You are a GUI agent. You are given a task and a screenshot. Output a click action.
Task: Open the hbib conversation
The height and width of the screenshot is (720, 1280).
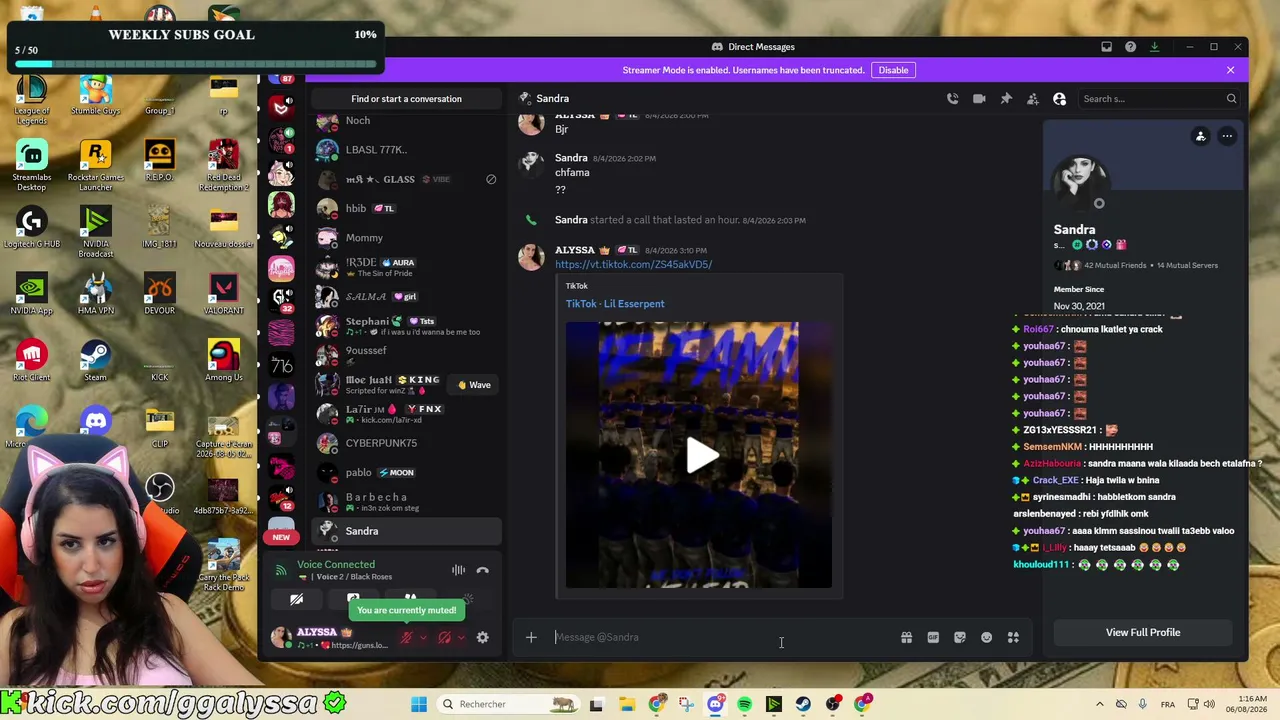click(x=406, y=208)
